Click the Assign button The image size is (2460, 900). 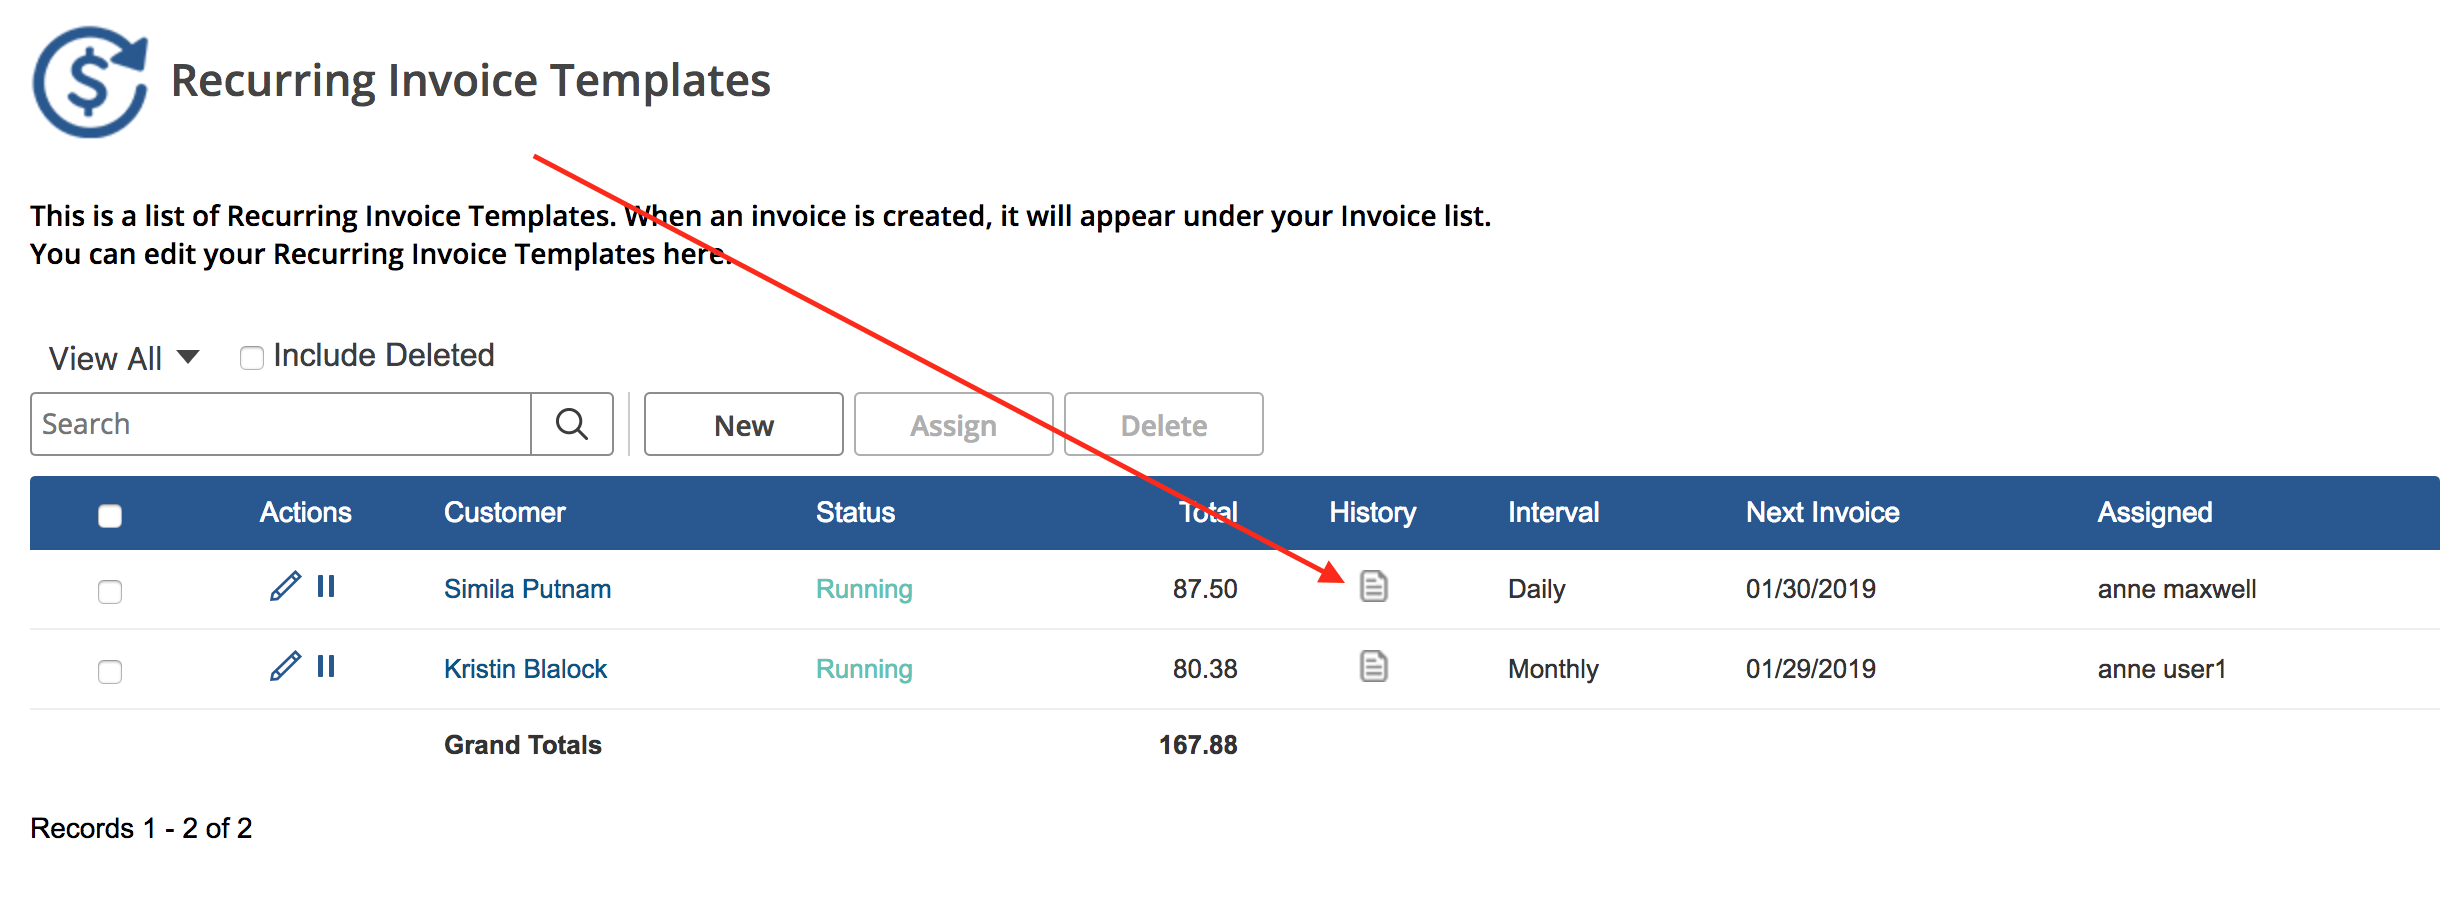point(953,424)
